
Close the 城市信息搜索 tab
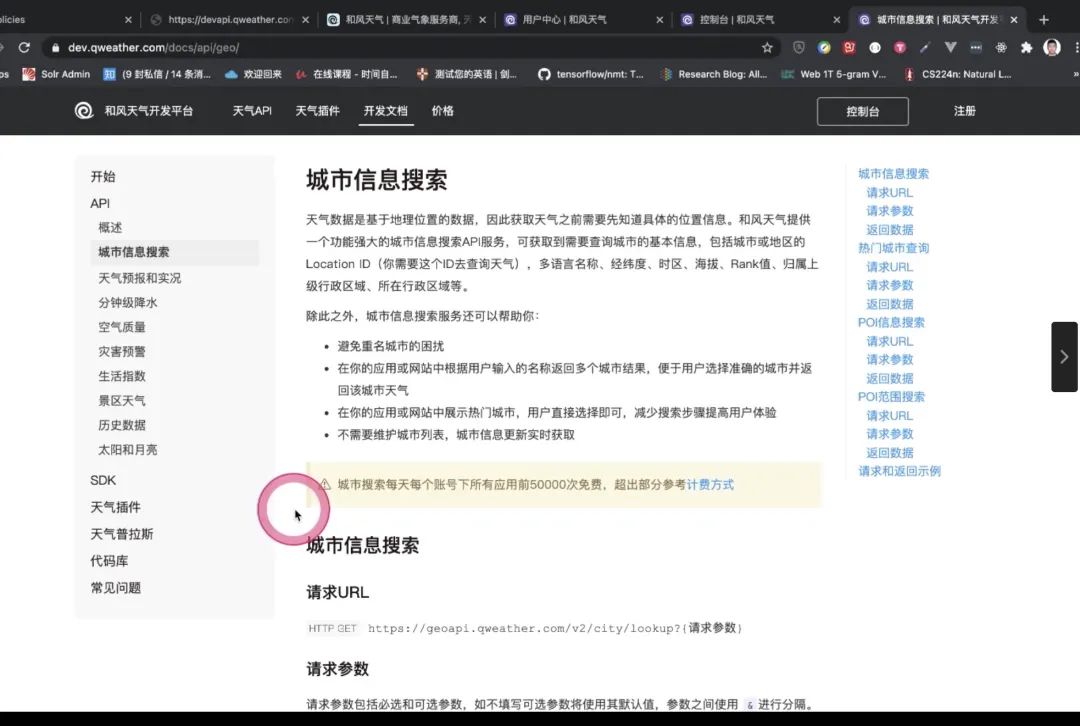[x=1014, y=20]
